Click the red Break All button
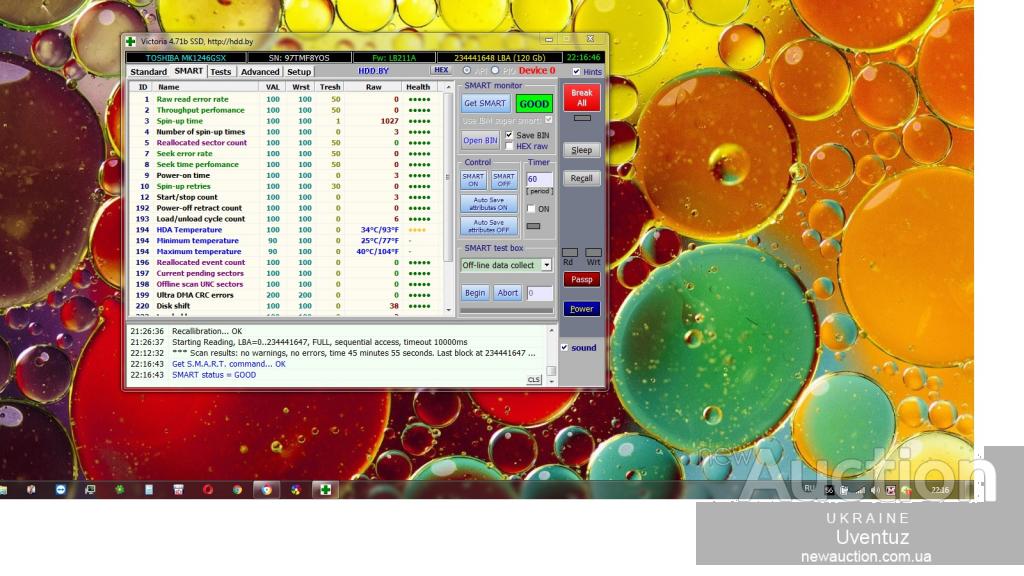The height and width of the screenshot is (576, 1024). coord(581,98)
